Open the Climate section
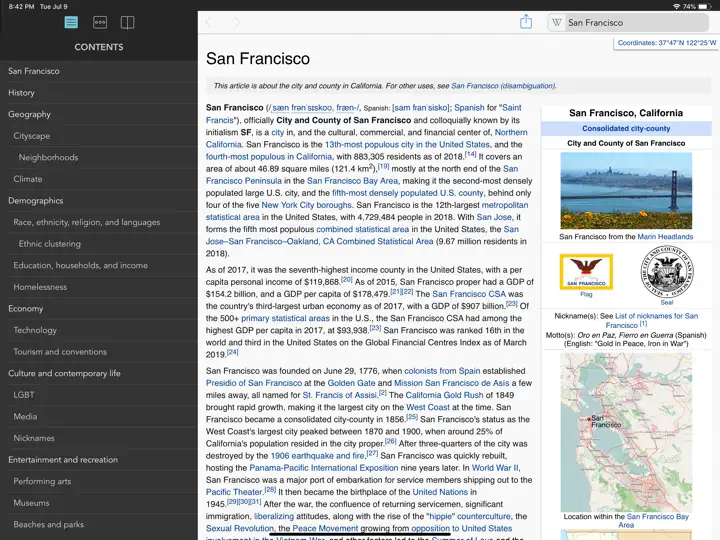Image resolution: width=720 pixels, height=540 pixels. pos(99,179)
